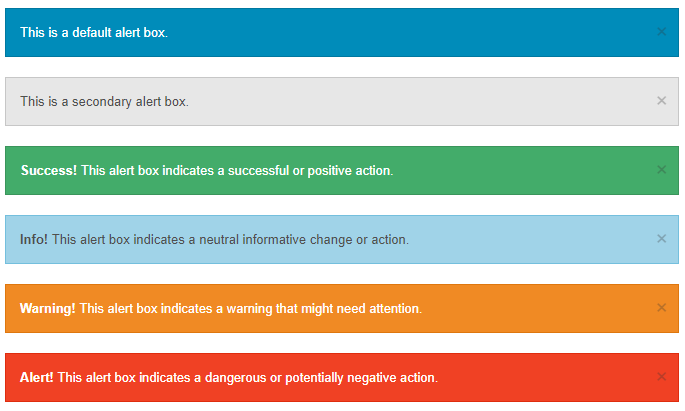Click the "neutral informative change" phrase
Viewport: 685px width, 411px height.
(262, 240)
